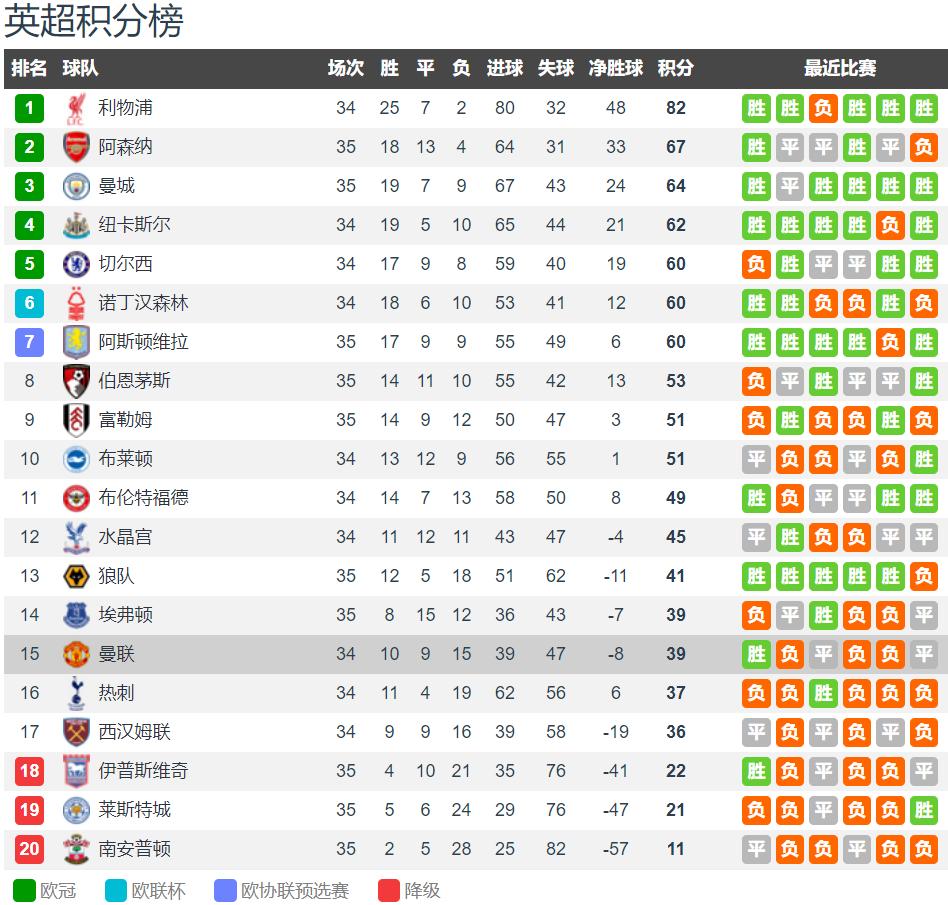948x905 pixels.
Task: Click the Southampton (南安普顿) crest icon
Action: [x=76, y=849]
